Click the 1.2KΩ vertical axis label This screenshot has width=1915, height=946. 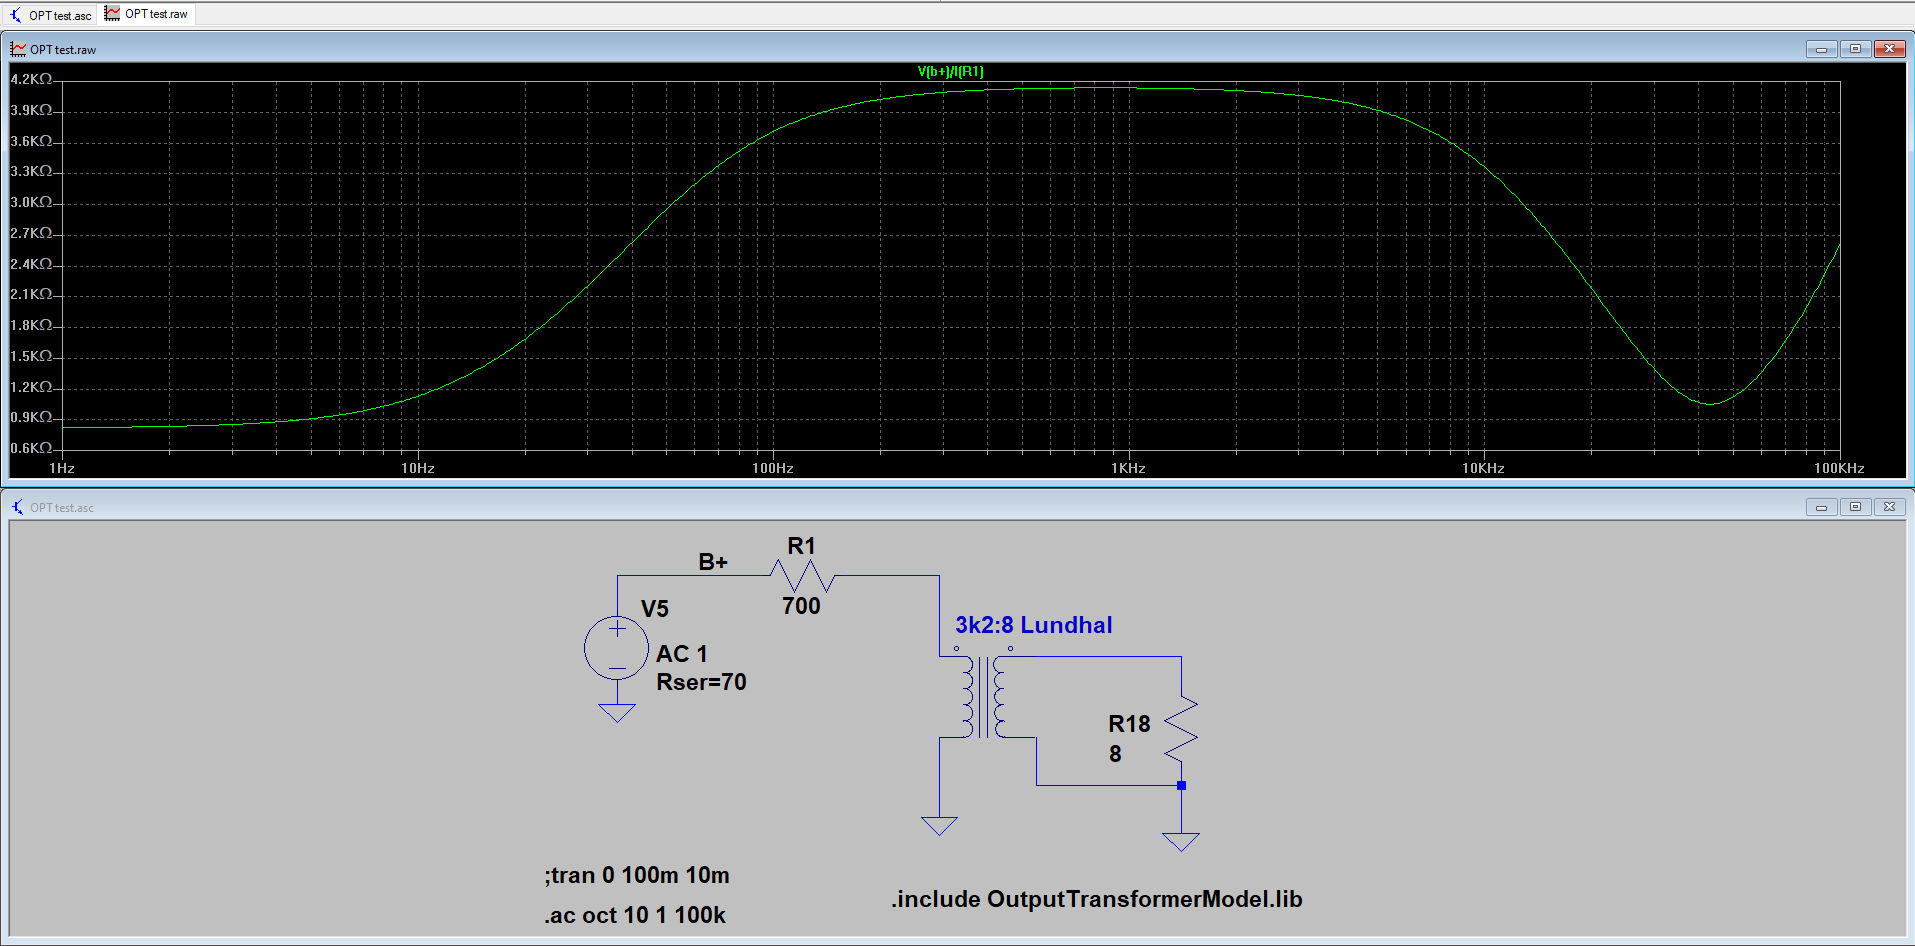pyautogui.click(x=31, y=387)
